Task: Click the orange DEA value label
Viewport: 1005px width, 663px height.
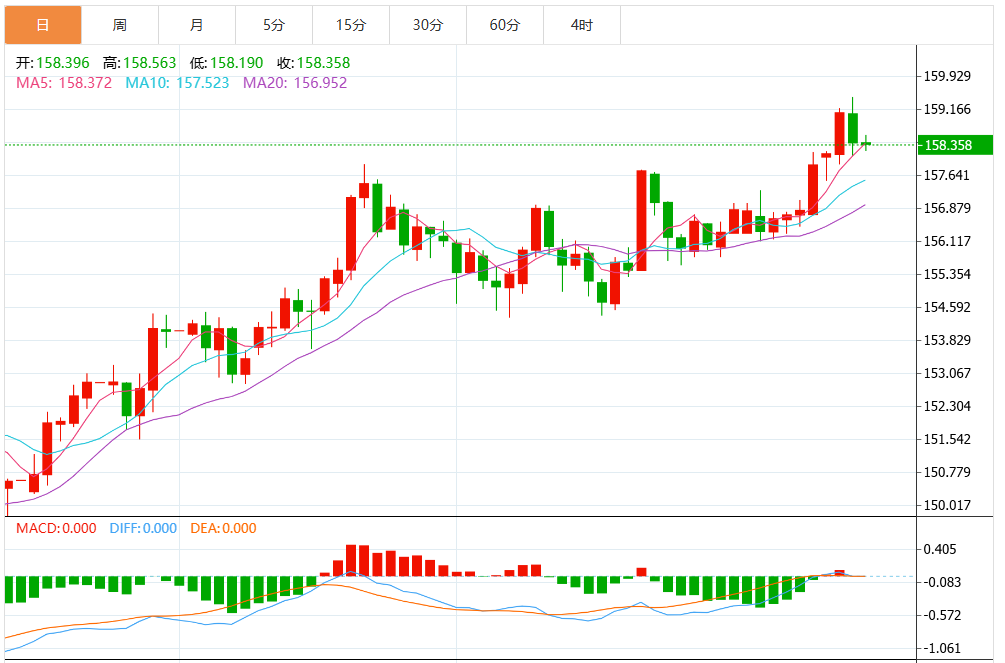Action: pos(222,529)
